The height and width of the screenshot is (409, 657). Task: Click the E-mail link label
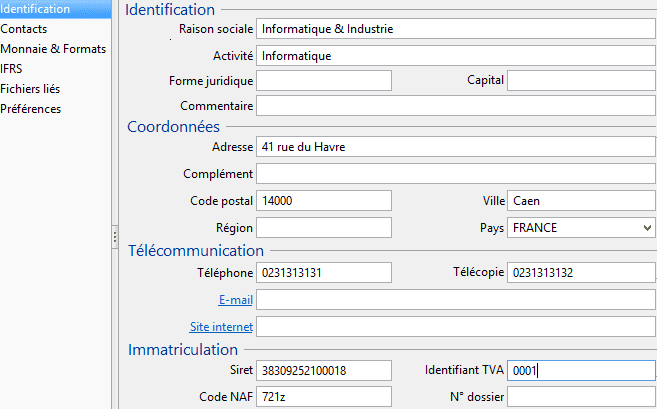point(235,300)
